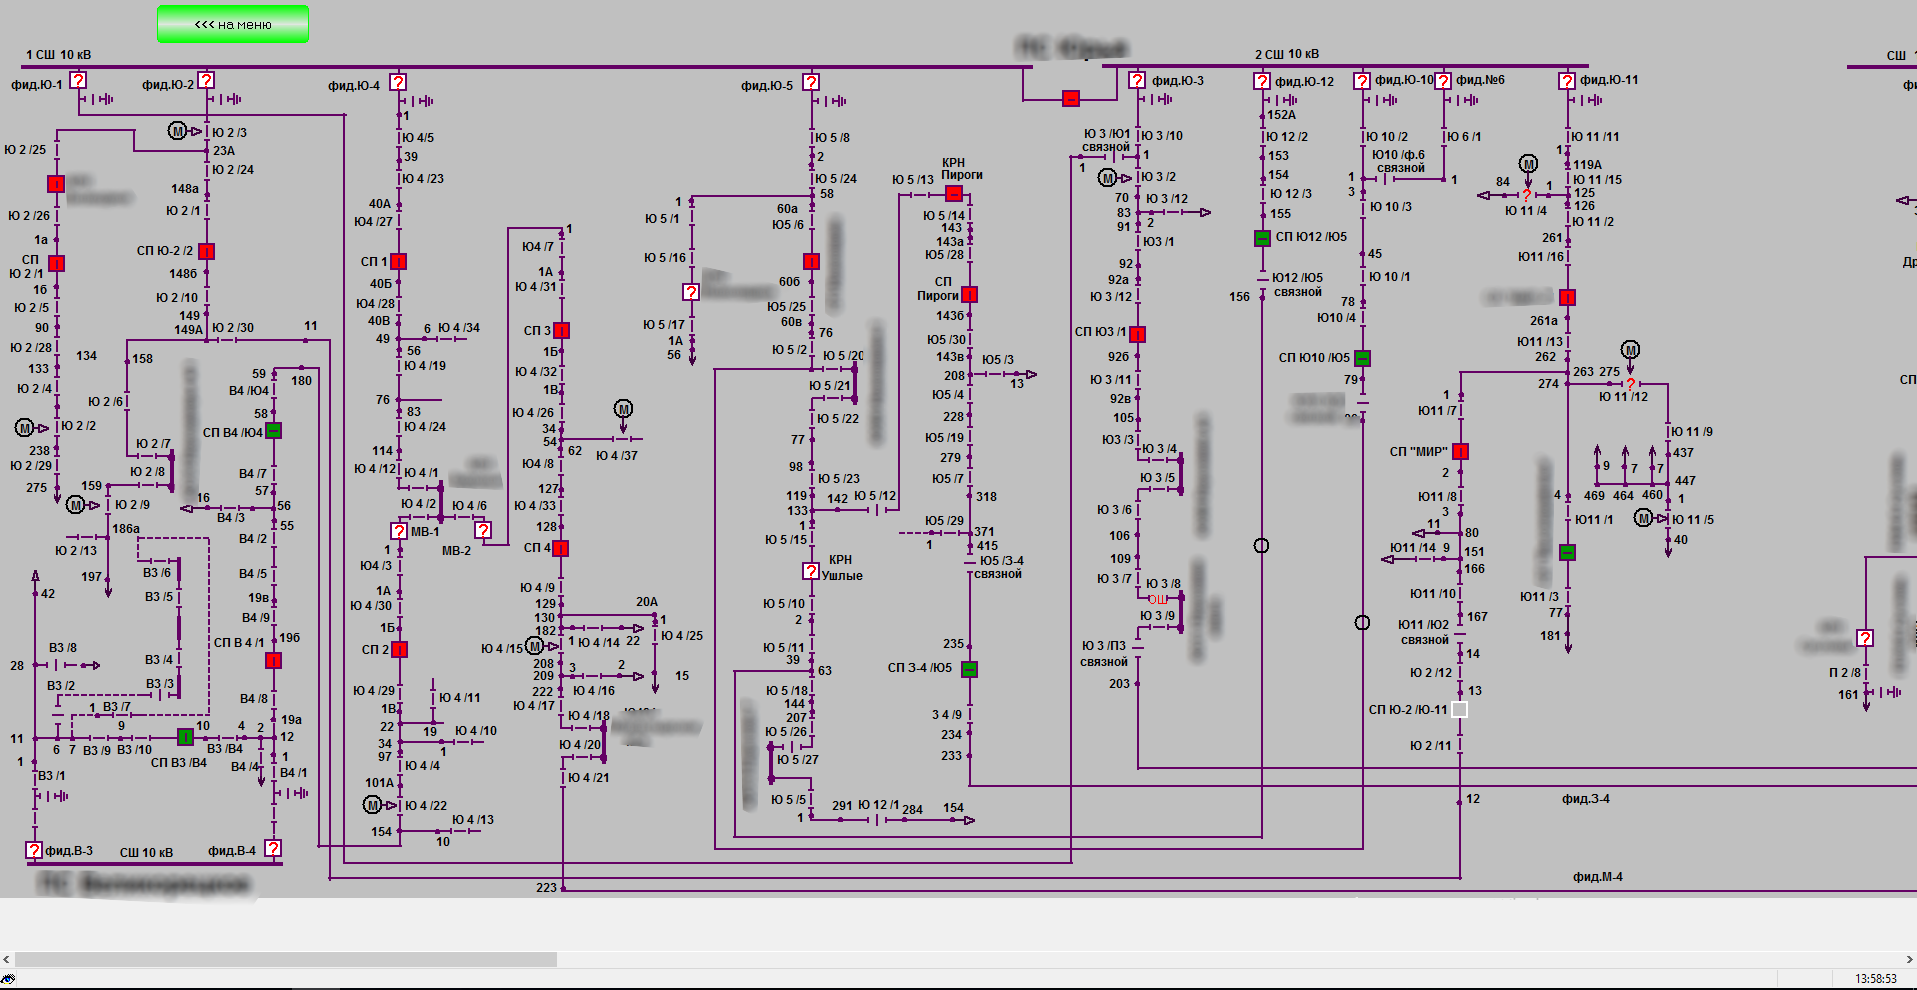Click the question-mark box near Ю 5/16
Viewport: 1917px width, 990px height.
tap(691, 292)
